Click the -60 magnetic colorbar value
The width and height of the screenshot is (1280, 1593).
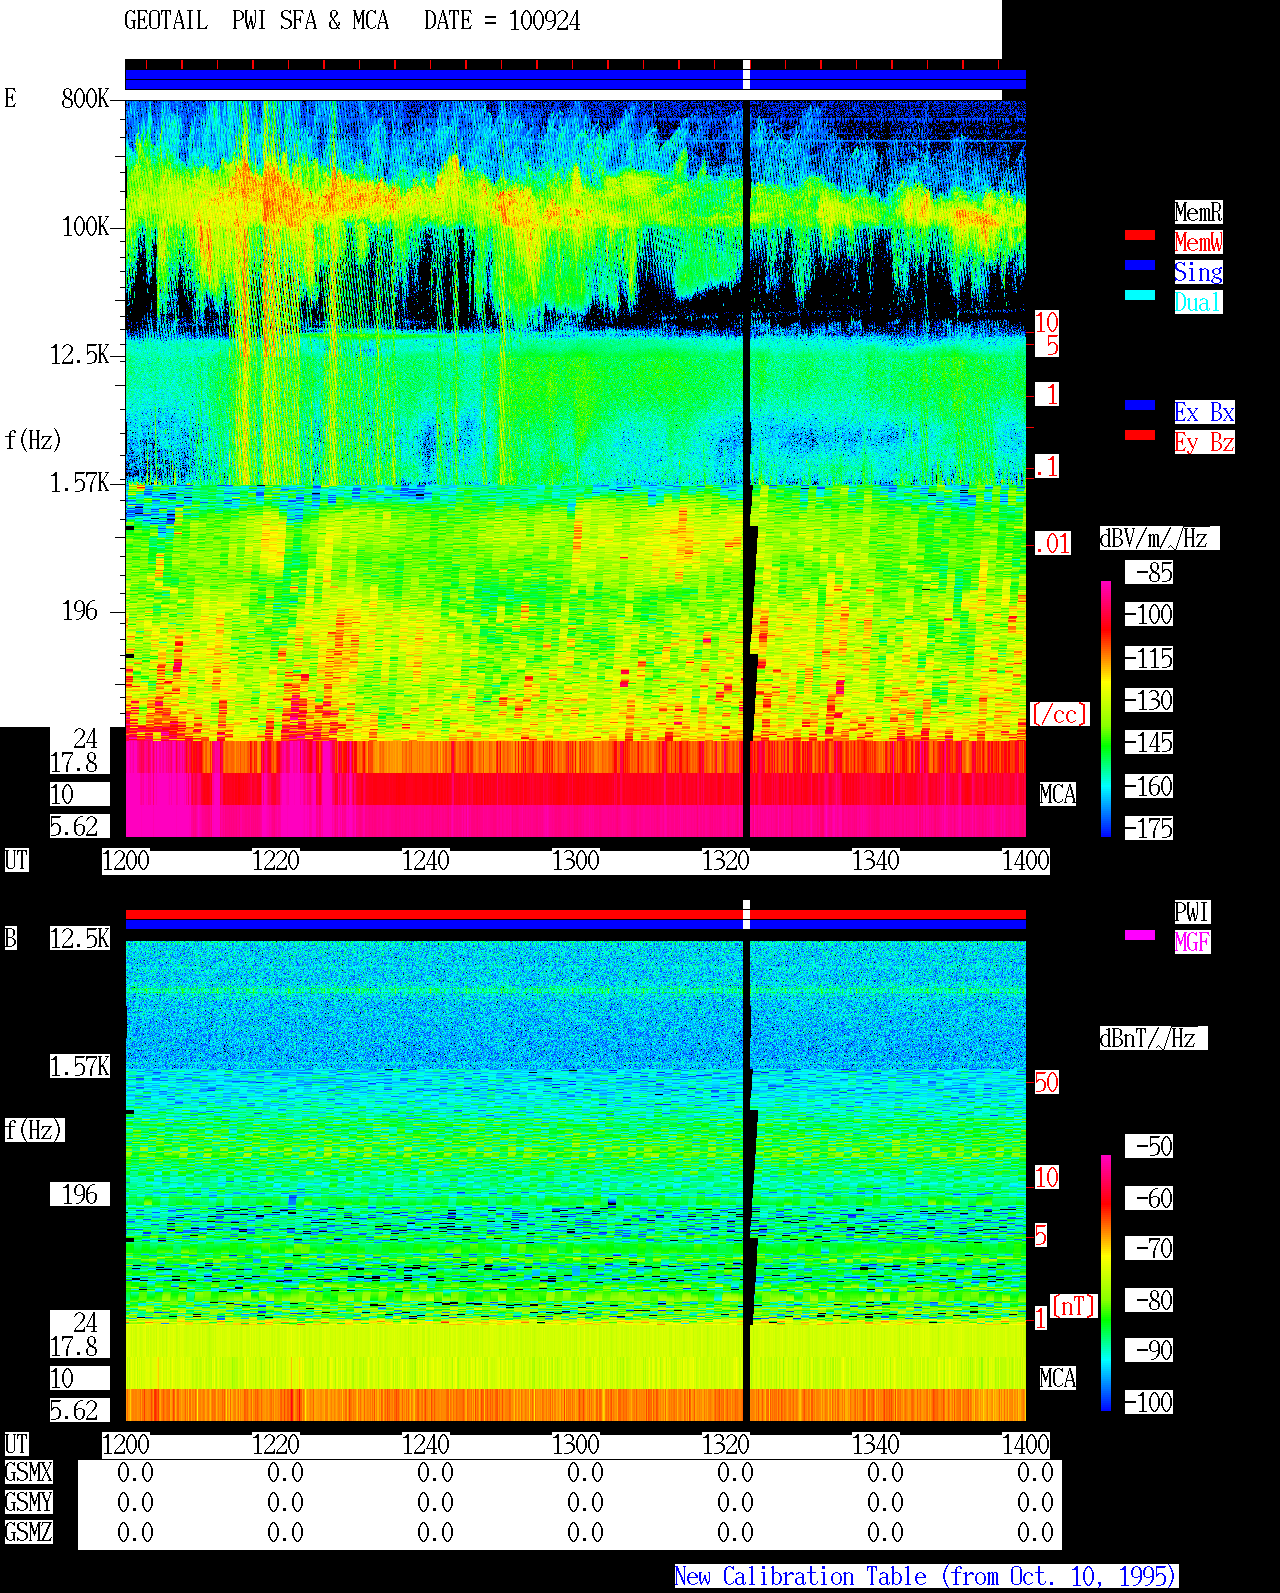[1149, 1198]
